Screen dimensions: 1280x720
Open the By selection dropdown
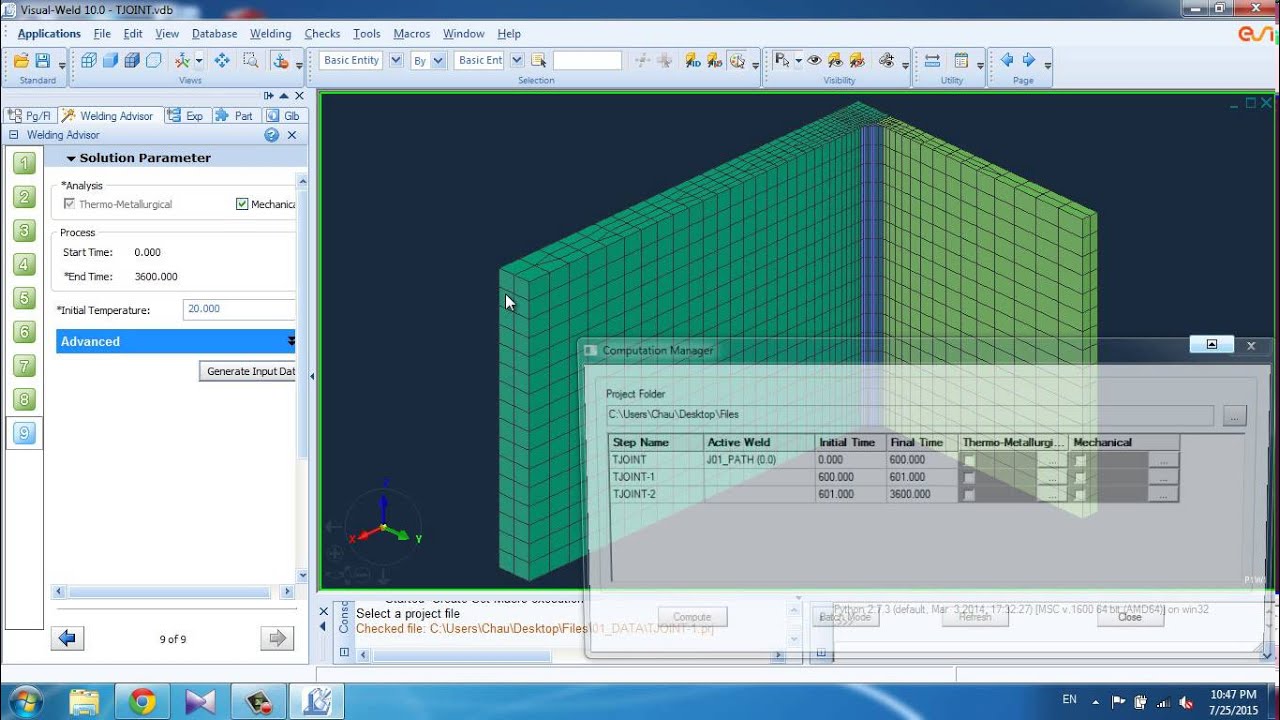(x=438, y=60)
